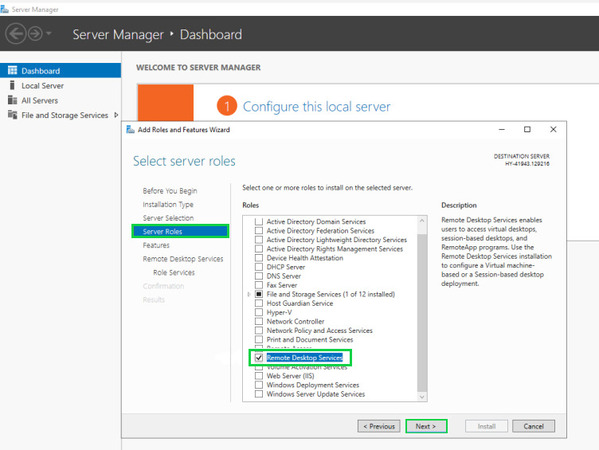599x450 pixels.
Task: Check Active Directory Domain Services role
Action: 259,222
